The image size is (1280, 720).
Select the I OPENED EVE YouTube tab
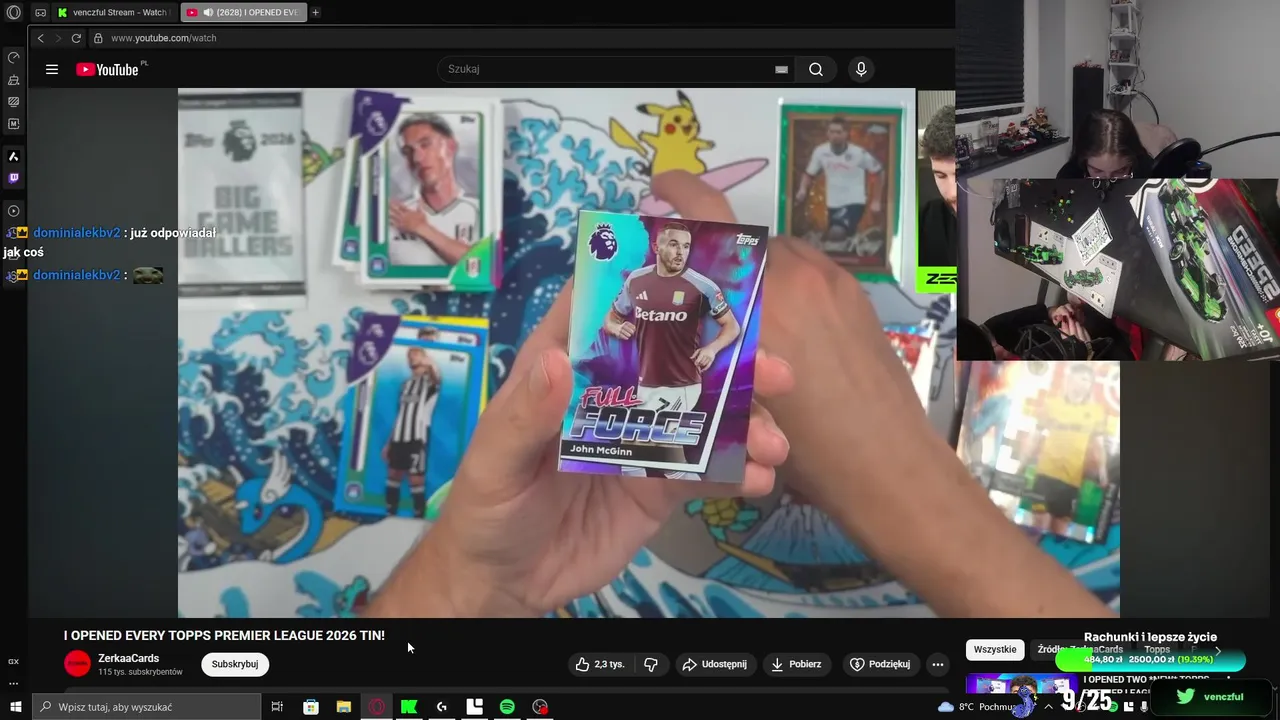pyautogui.click(x=243, y=13)
